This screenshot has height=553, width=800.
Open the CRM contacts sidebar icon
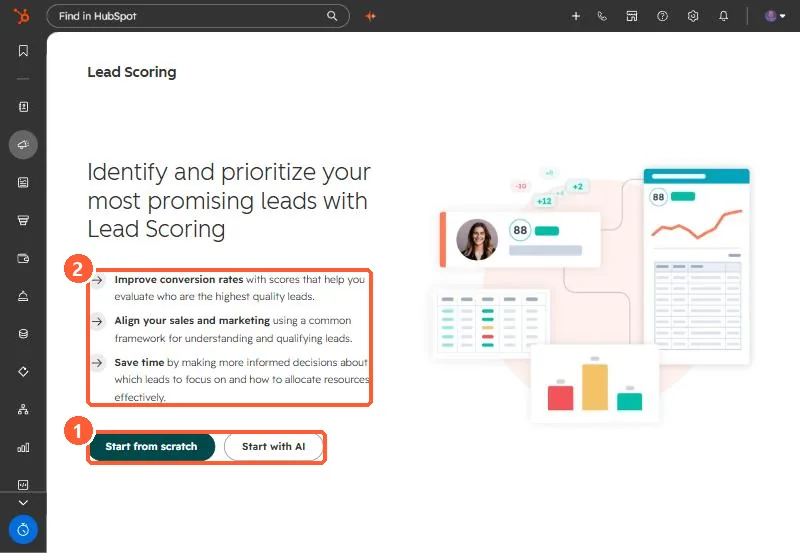(x=23, y=107)
